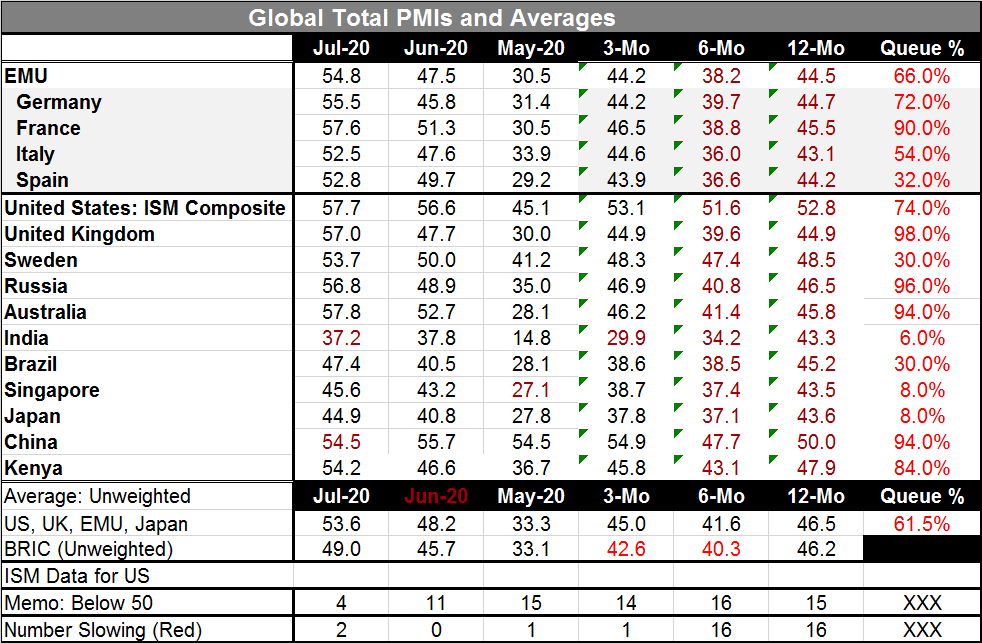Click Brazil Jul-20 value 47.4

point(341,364)
